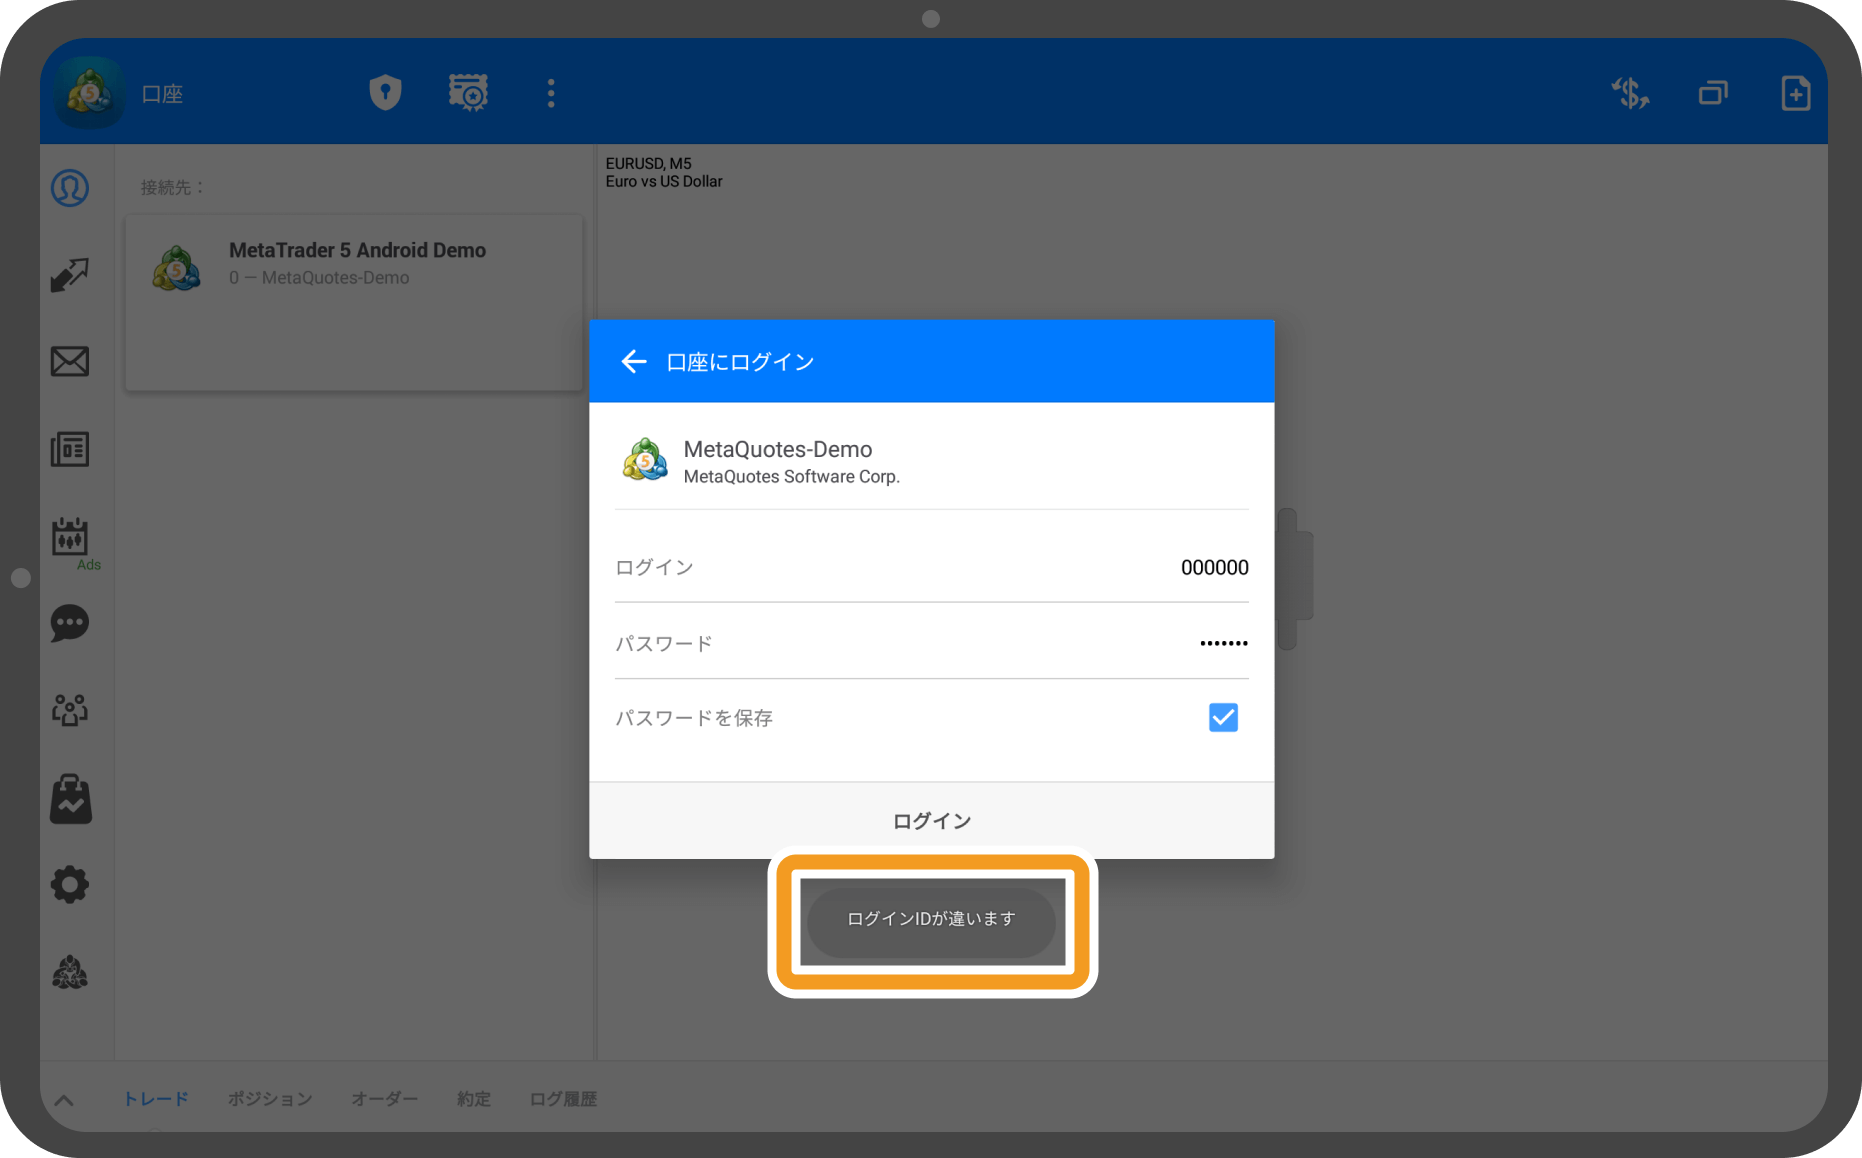The width and height of the screenshot is (1862, 1158).
Task: Open the three-dot overflow menu
Action: (551, 93)
